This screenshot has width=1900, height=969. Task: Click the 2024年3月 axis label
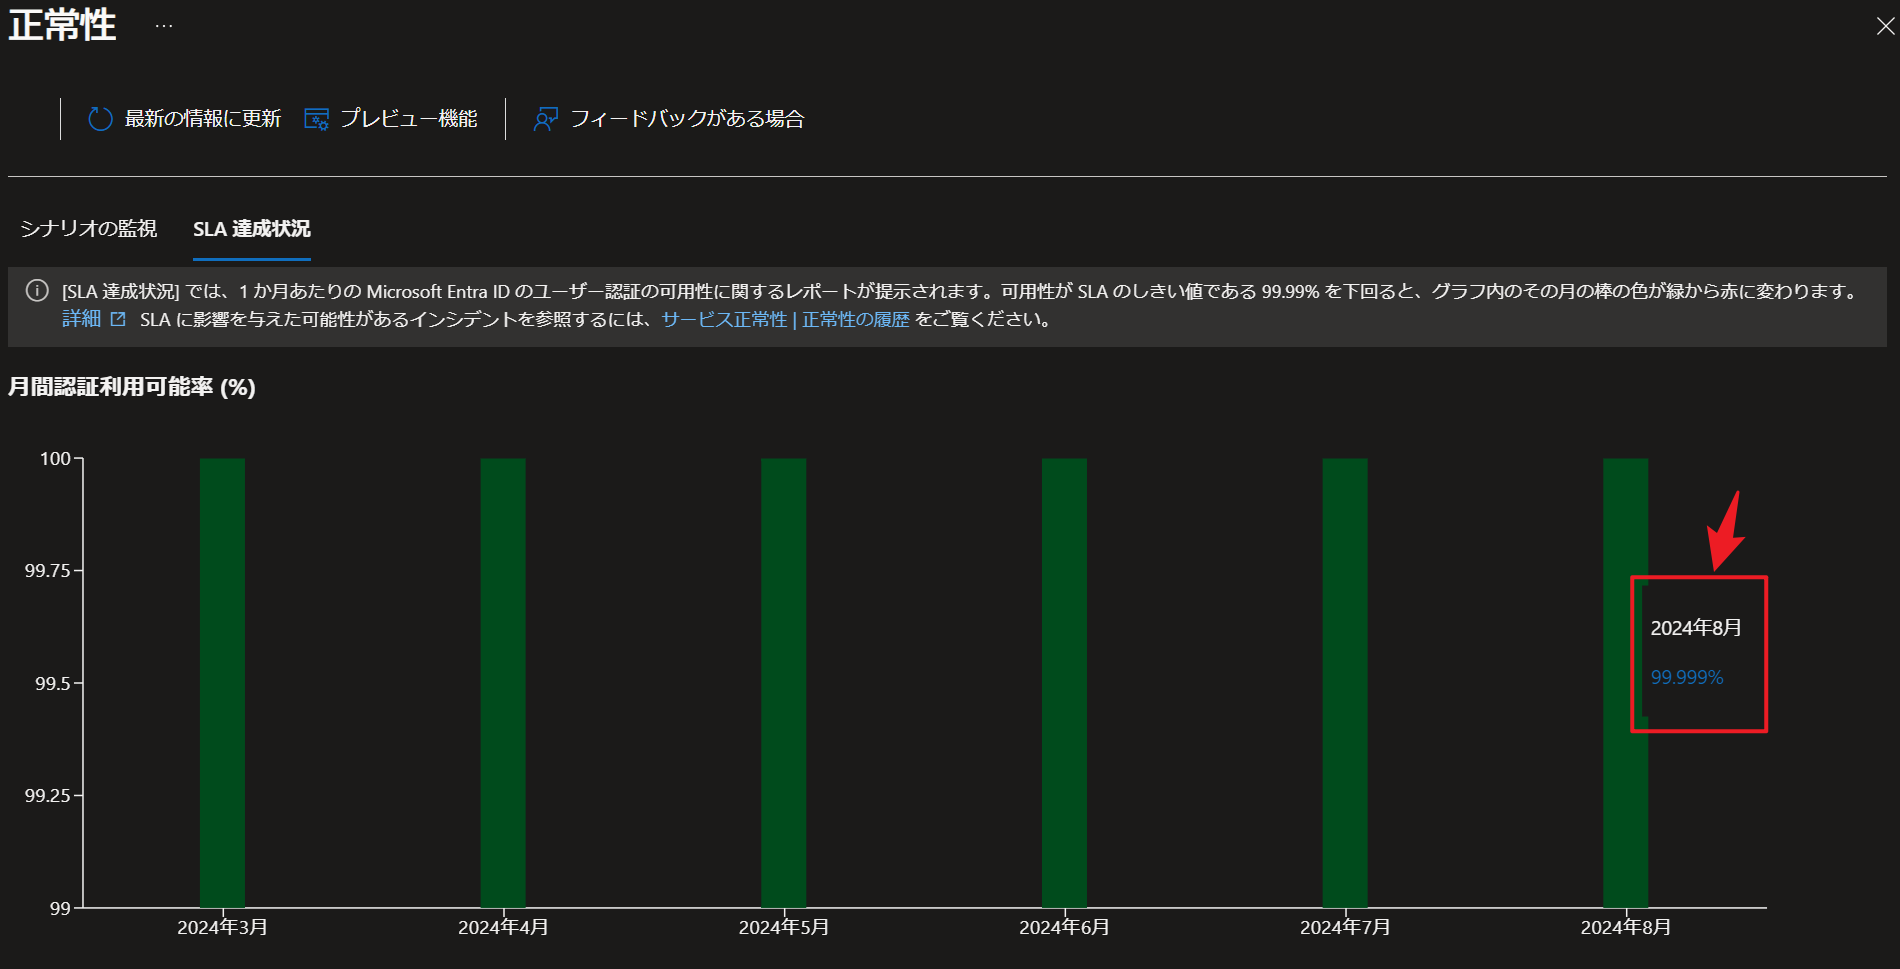pos(222,927)
